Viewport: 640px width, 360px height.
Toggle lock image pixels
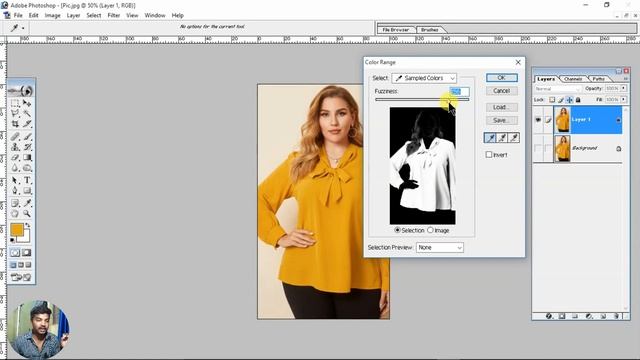click(x=561, y=100)
